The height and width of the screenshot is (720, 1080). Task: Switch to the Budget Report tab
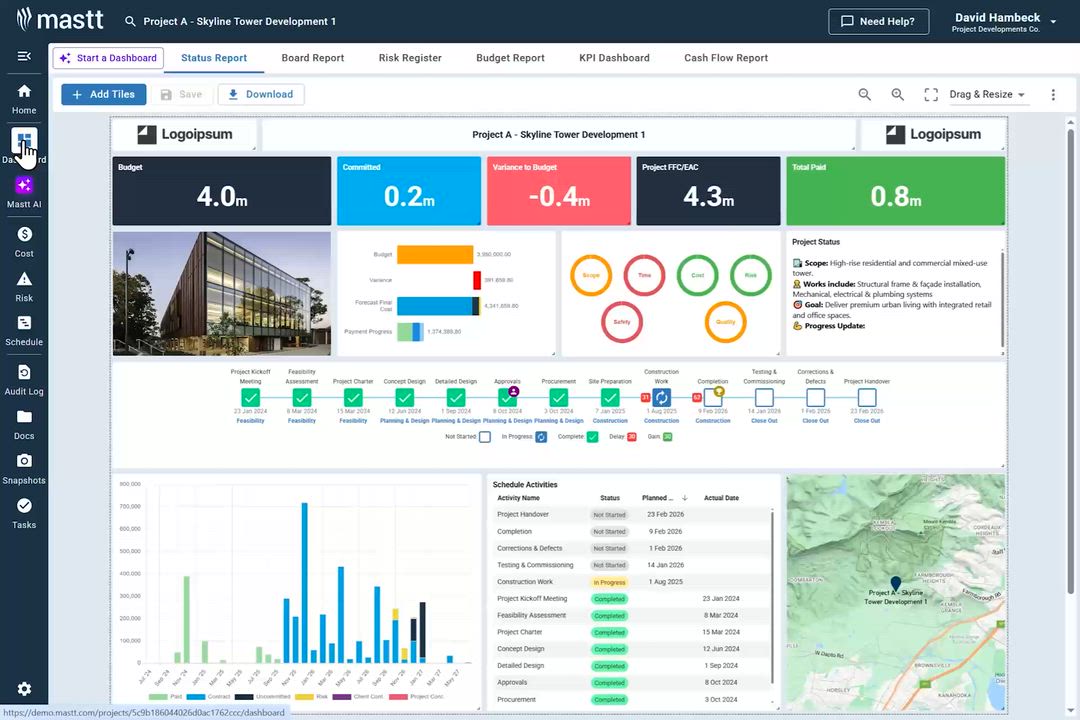[x=510, y=58]
